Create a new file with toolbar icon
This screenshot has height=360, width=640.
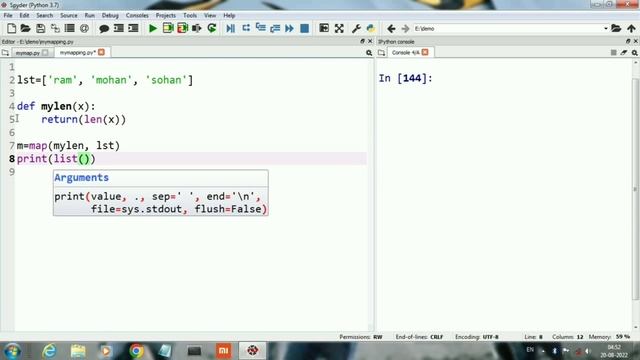coord(11,28)
